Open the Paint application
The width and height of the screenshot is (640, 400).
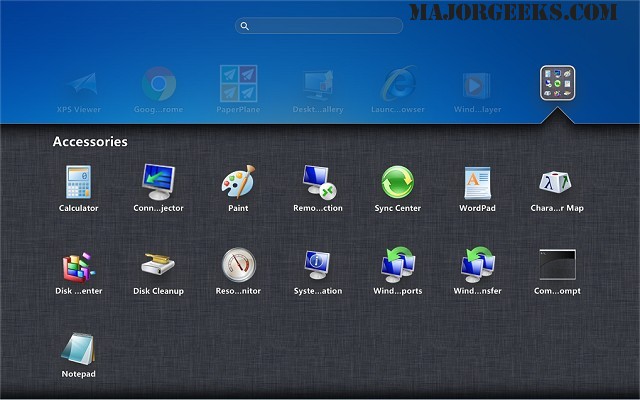238,182
